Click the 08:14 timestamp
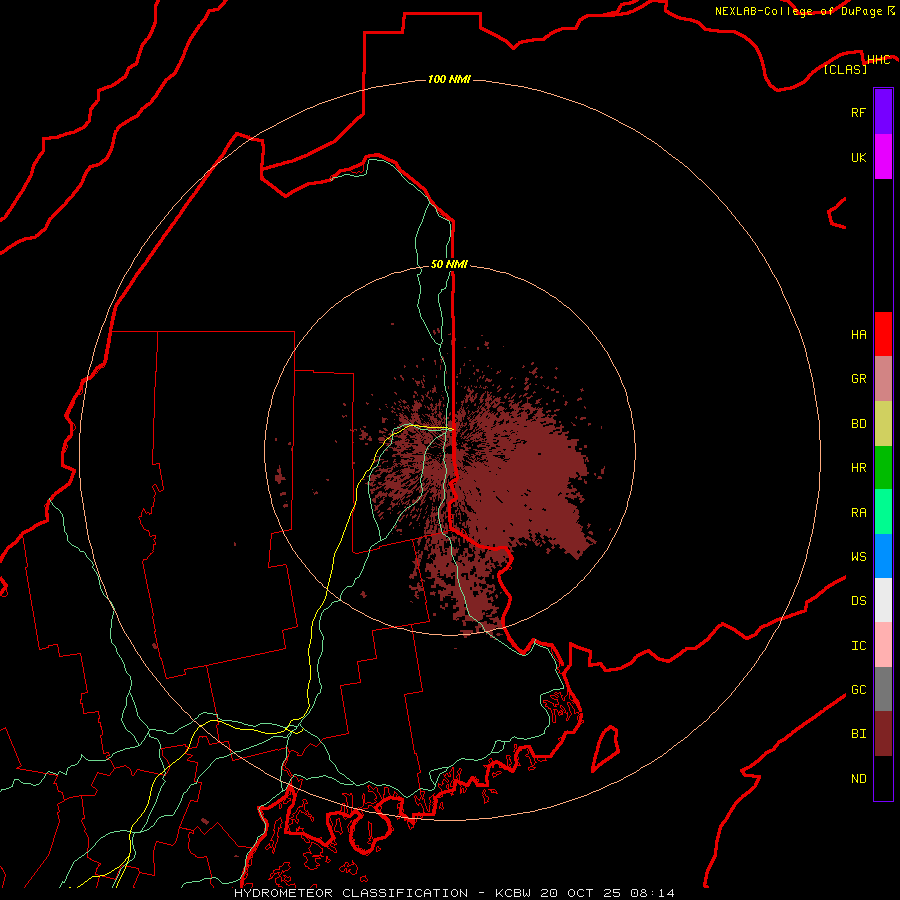Screen dimensions: 900x900 (652, 893)
